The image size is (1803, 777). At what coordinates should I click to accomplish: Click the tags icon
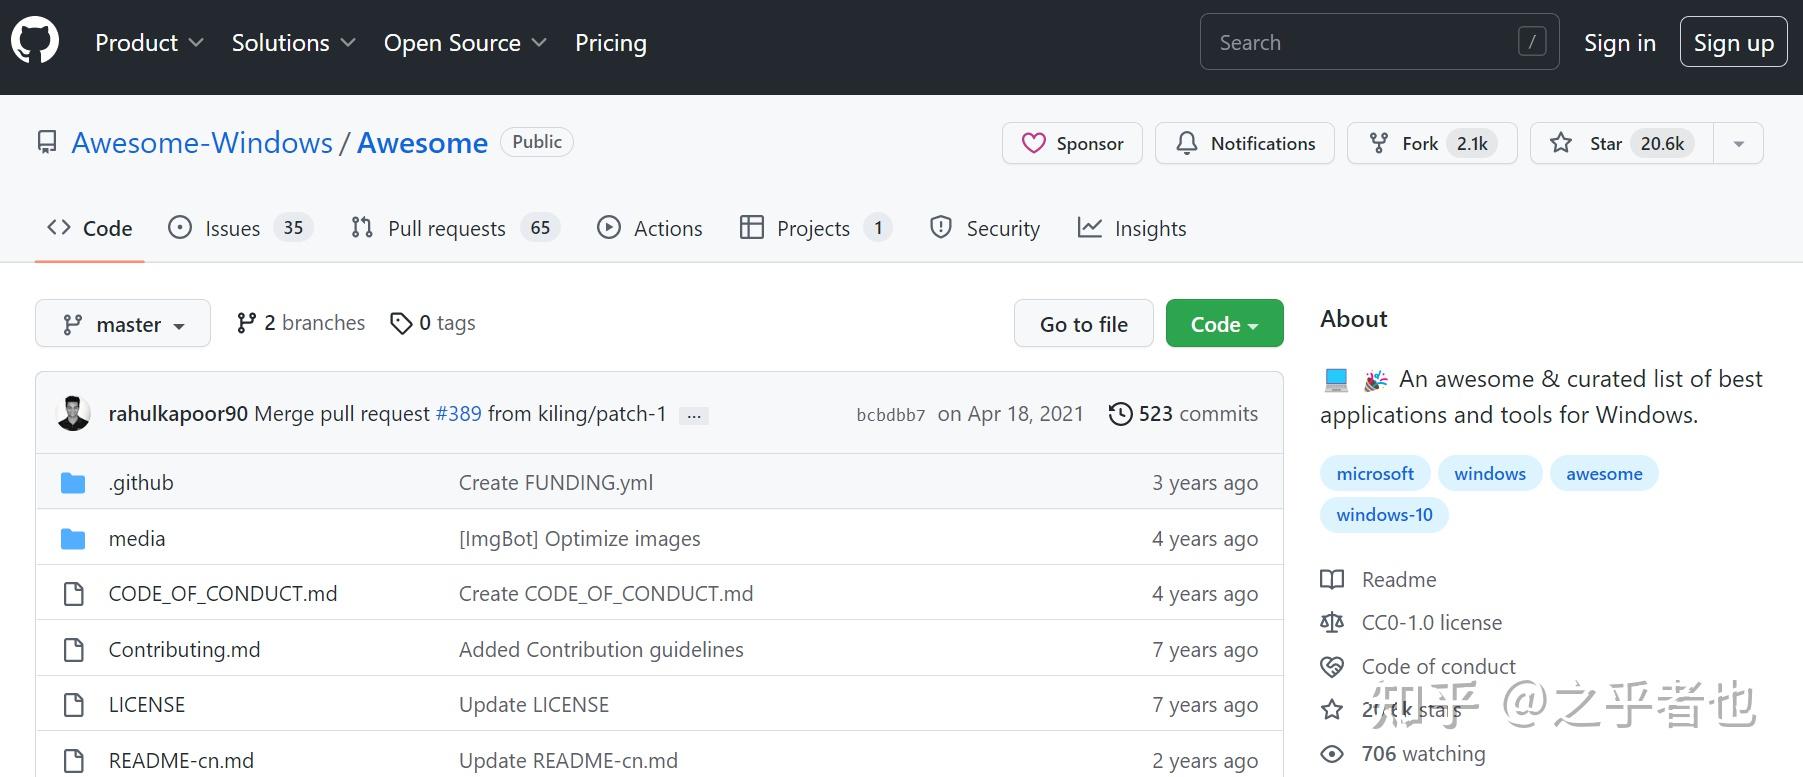click(x=401, y=323)
